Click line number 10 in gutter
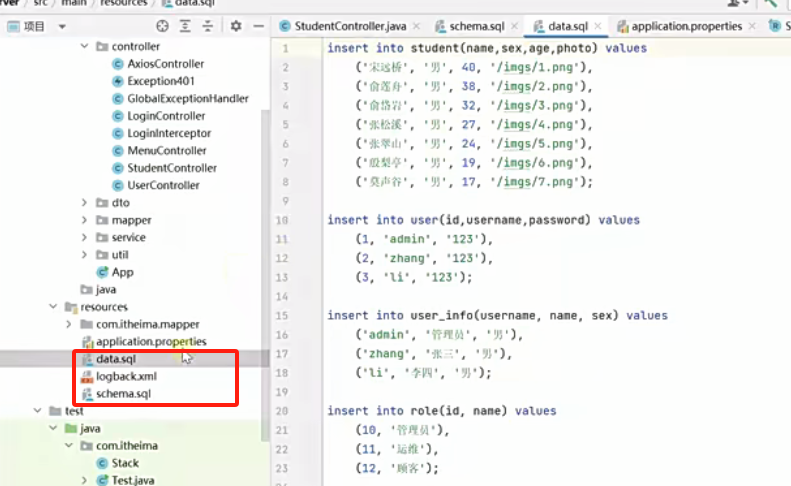Viewport: 791px width, 486px height. 282,220
